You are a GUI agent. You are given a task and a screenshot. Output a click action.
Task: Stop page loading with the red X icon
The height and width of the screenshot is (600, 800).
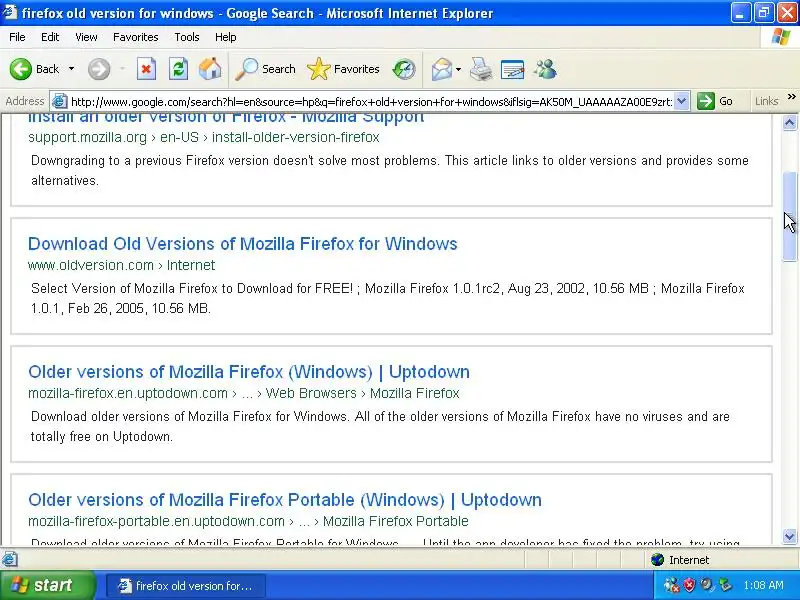click(x=146, y=69)
